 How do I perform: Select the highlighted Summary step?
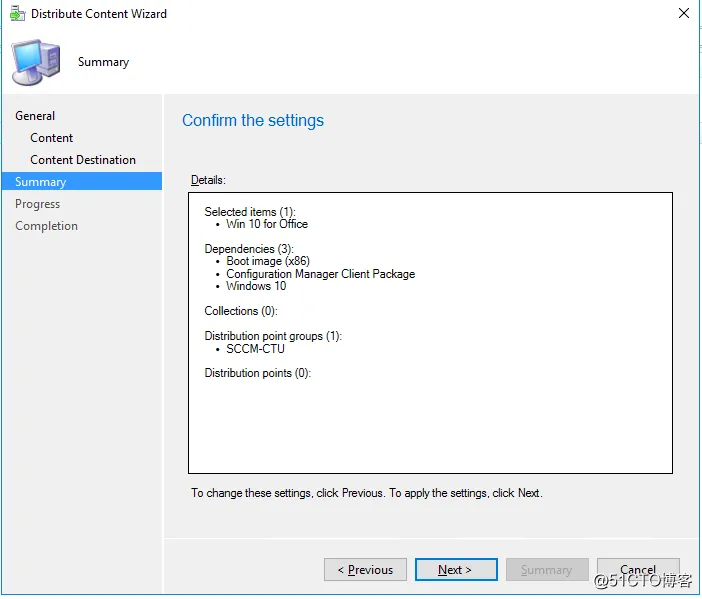click(x=82, y=181)
